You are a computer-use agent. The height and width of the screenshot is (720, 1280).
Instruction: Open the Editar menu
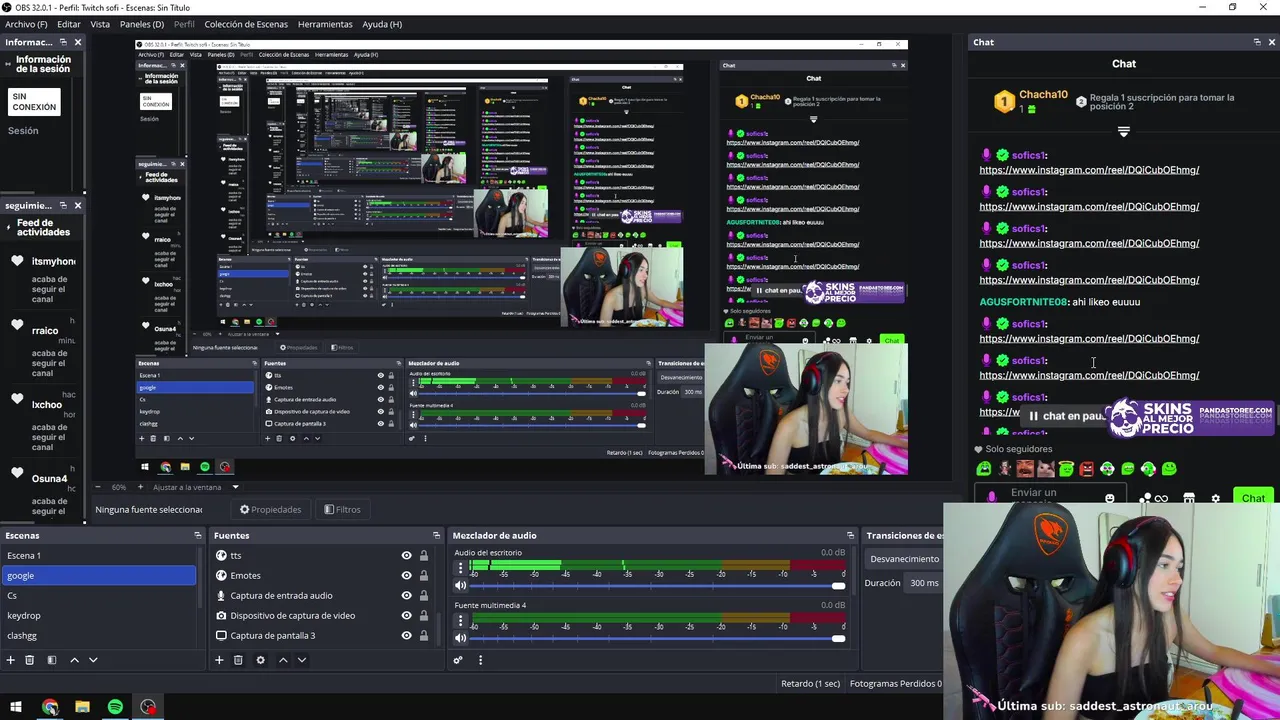[x=69, y=24]
